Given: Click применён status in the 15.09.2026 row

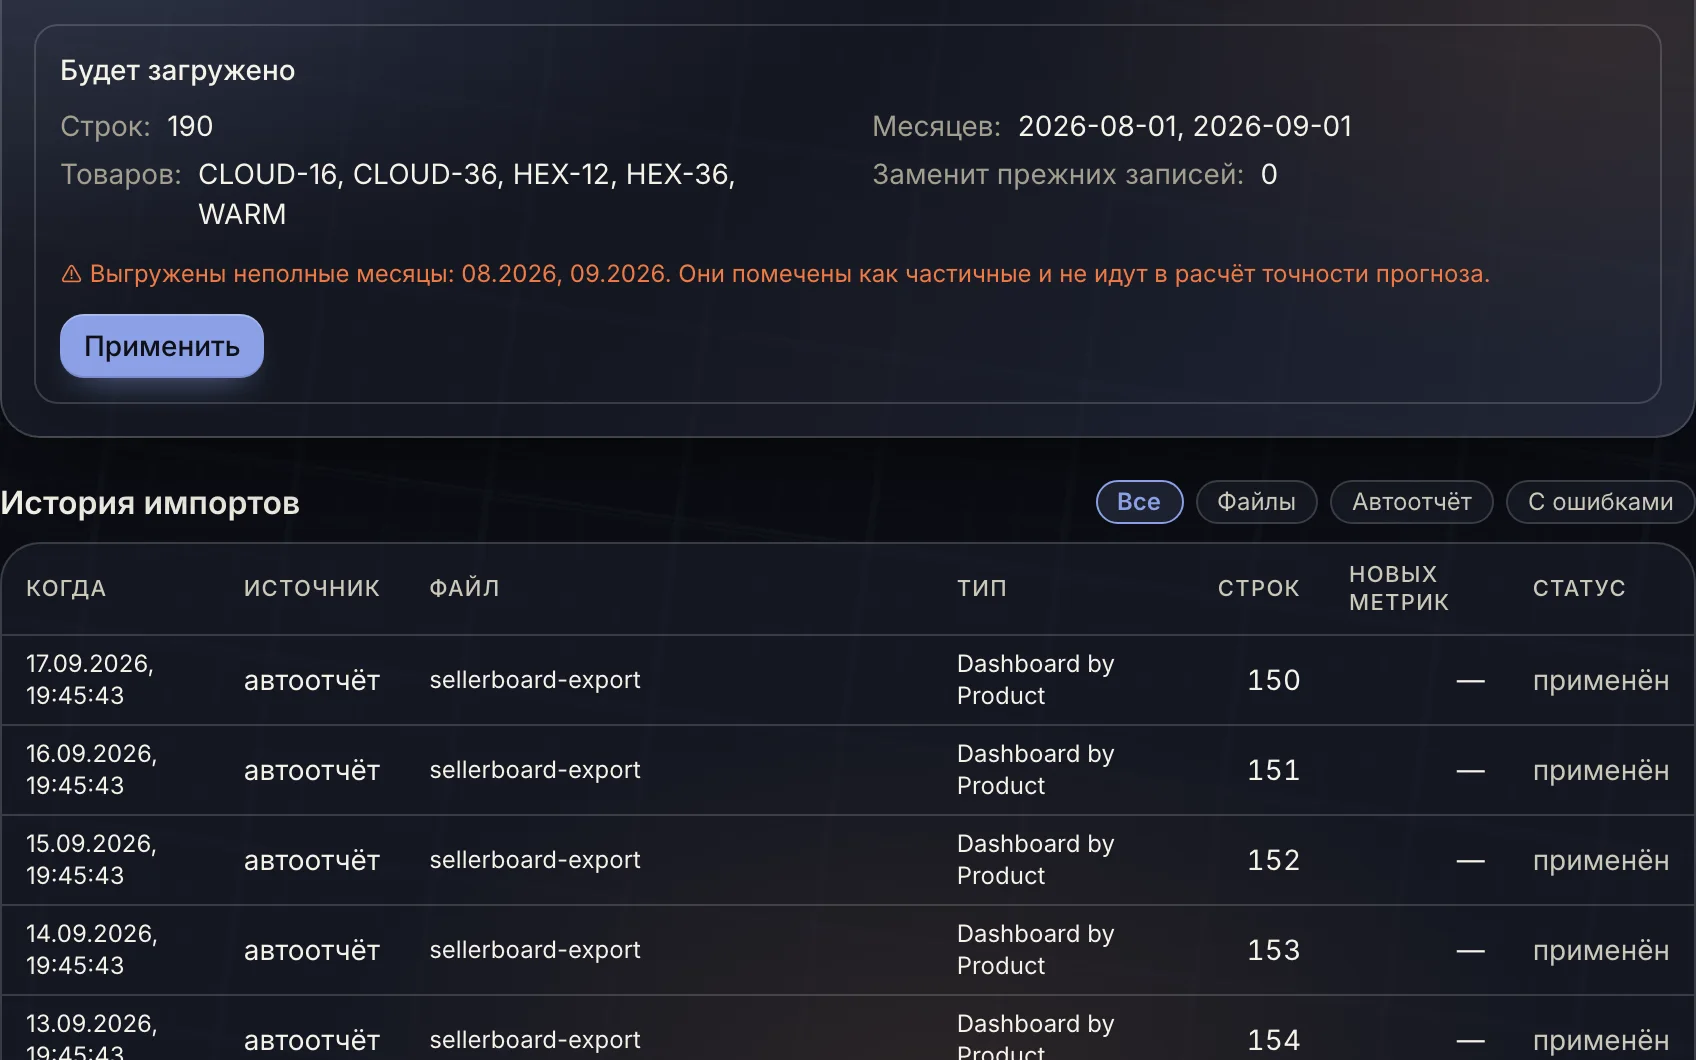Looking at the screenshot, I should (1601, 861).
